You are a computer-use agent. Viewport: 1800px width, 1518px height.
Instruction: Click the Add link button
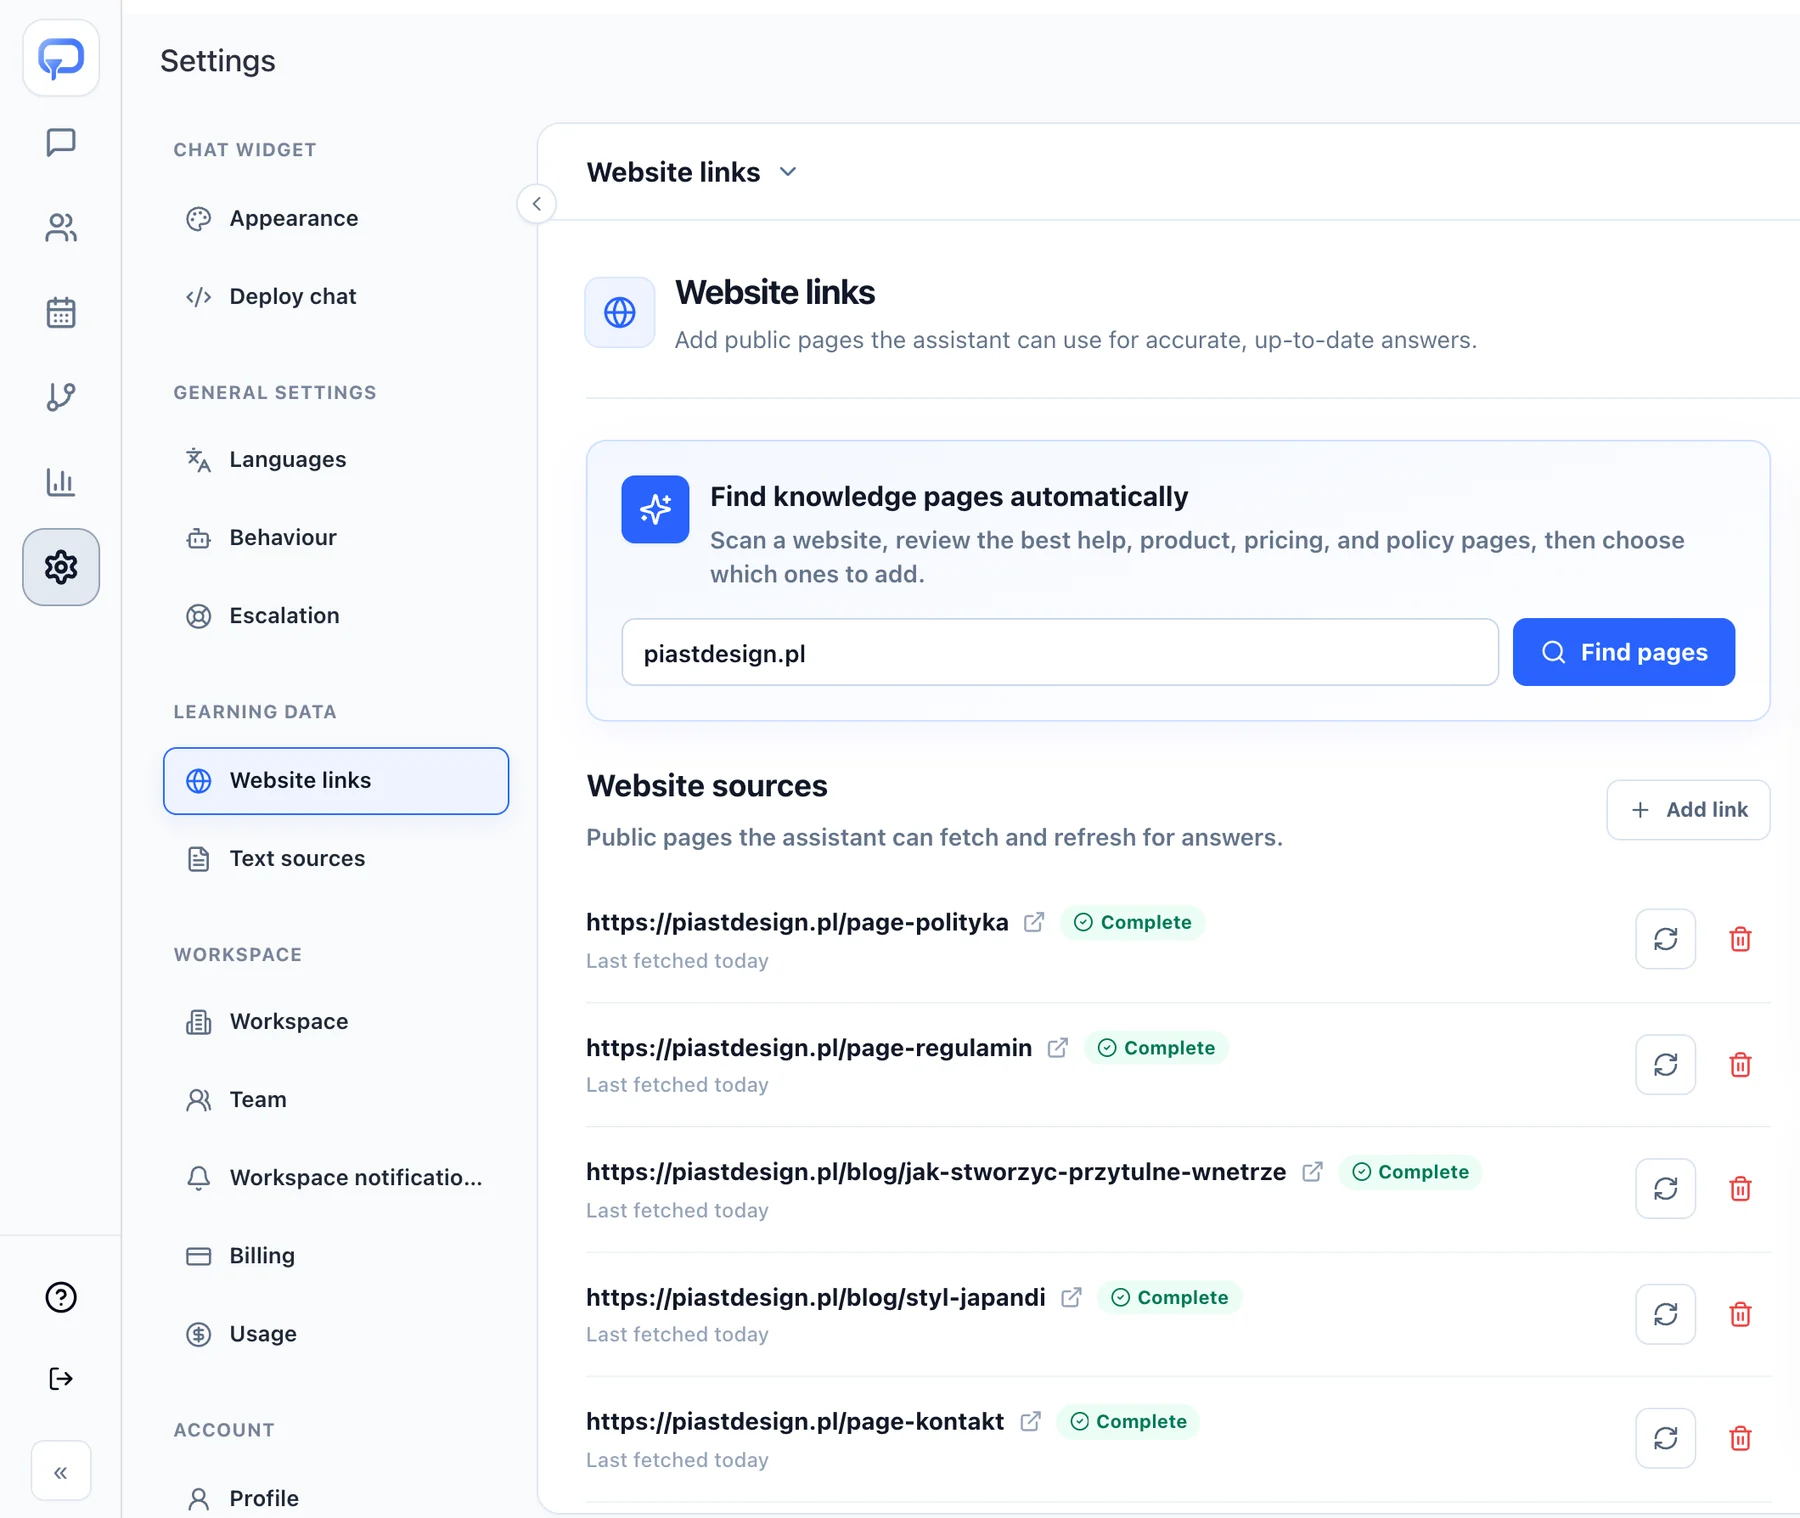click(x=1688, y=810)
